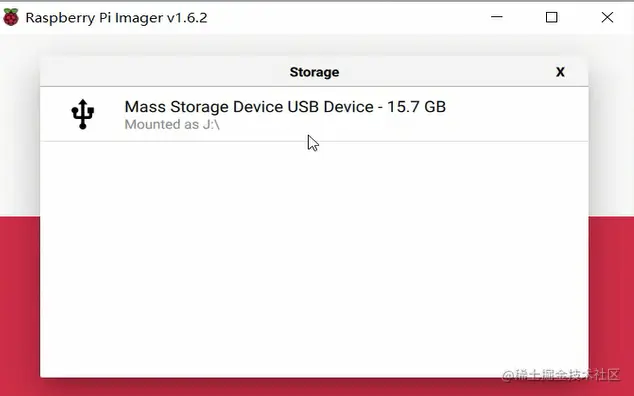The image size is (634, 396).
Task: Dismiss the storage picker using X
Action: (560, 72)
